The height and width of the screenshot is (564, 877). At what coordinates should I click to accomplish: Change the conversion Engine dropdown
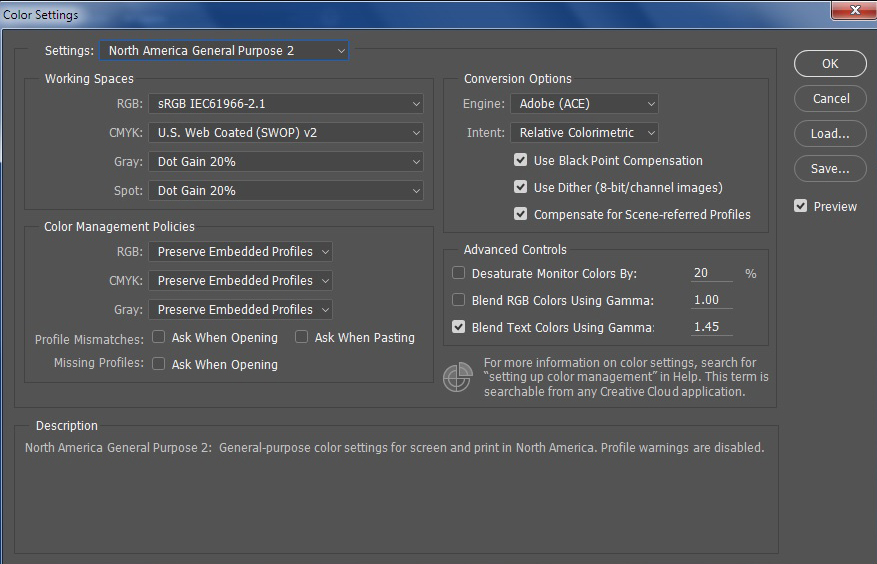tap(584, 103)
